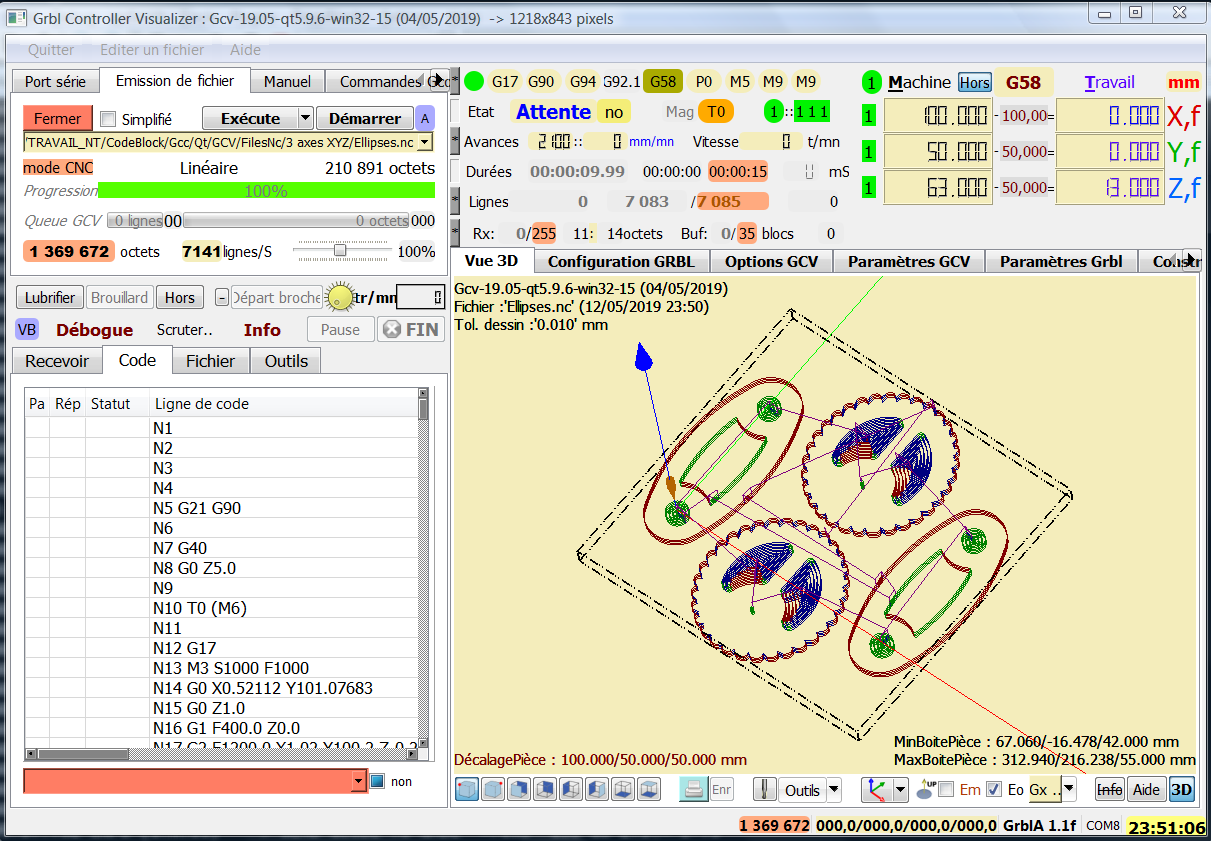Click the Enr record button
This screenshot has width=1211, height=841.
(x=722, y=790)
